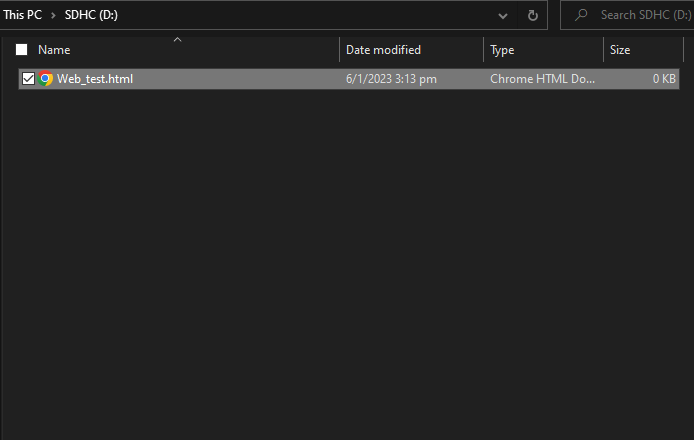Uncheck the Web_test.html file checkbox

click(28, 79)
